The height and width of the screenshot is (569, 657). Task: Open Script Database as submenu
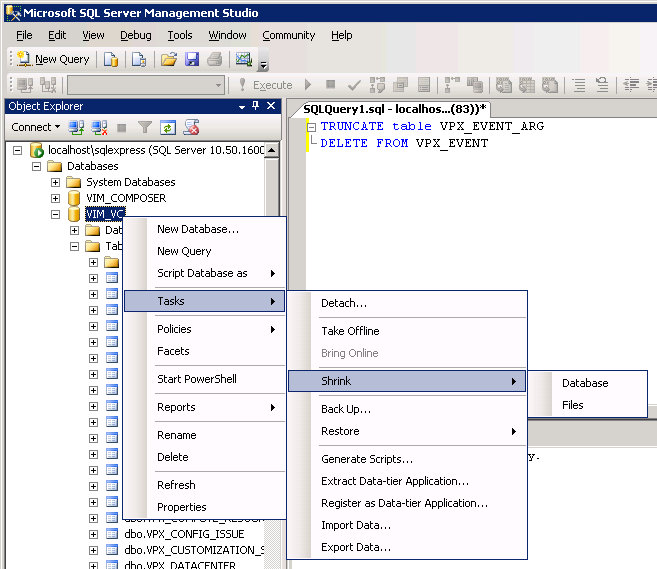tap(204, 273)
